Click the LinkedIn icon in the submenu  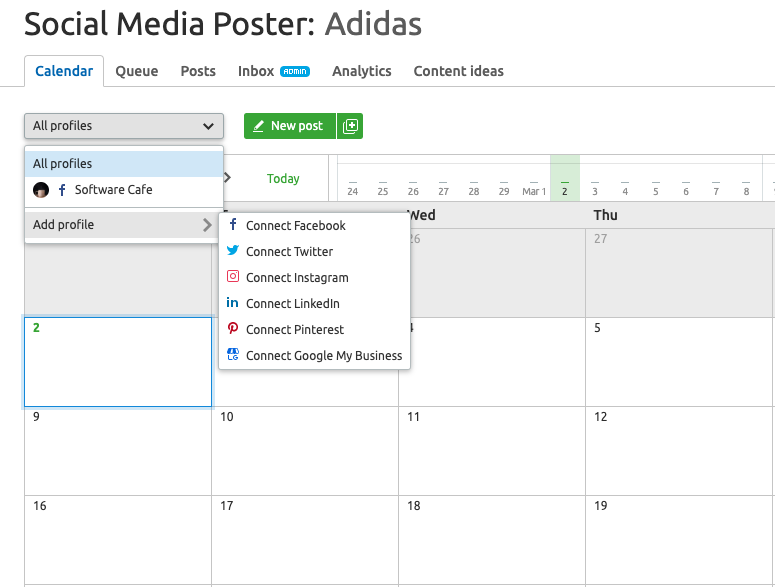(x=233, y=303)
